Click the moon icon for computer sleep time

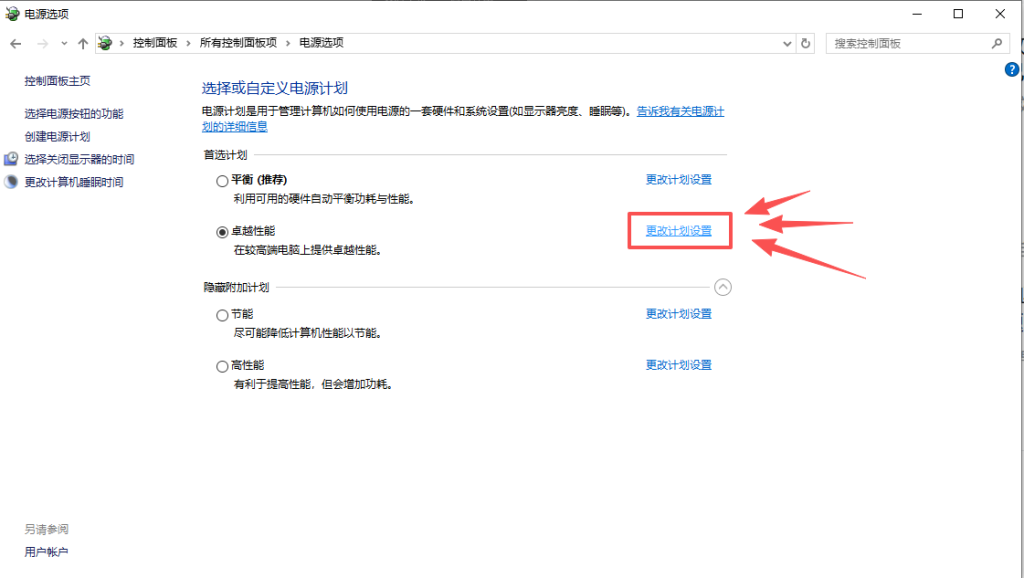coord(11,182)
